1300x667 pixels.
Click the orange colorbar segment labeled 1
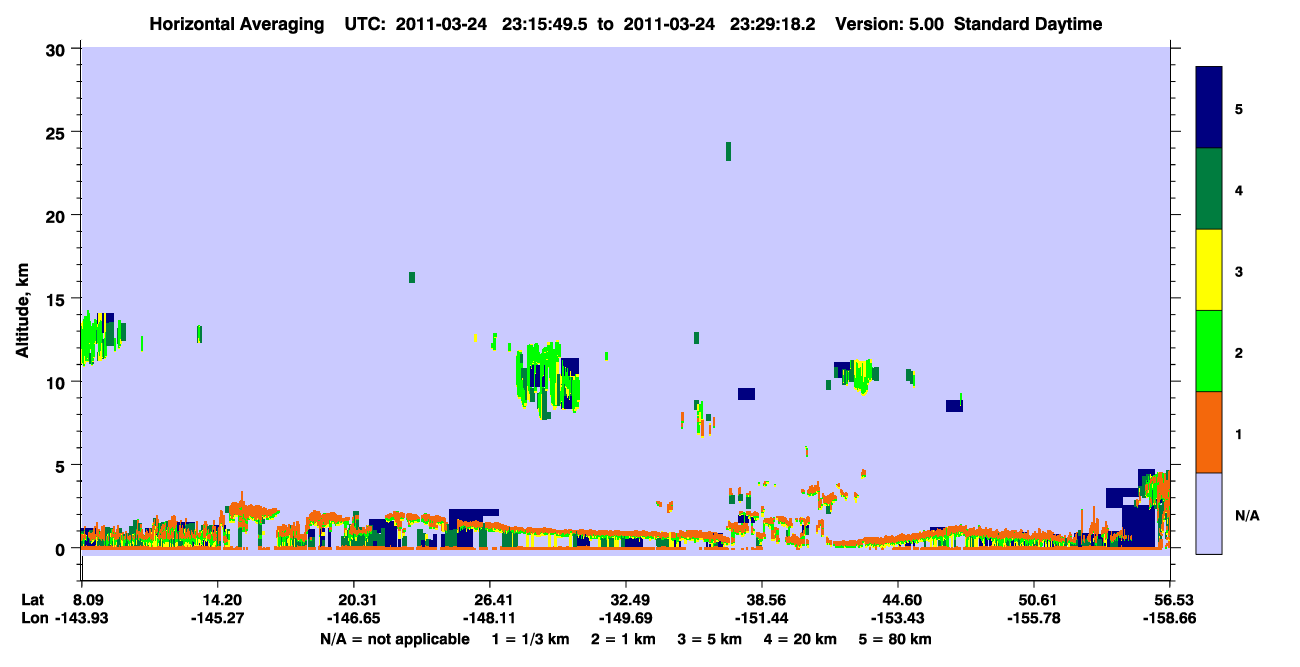pos(1209,432)
